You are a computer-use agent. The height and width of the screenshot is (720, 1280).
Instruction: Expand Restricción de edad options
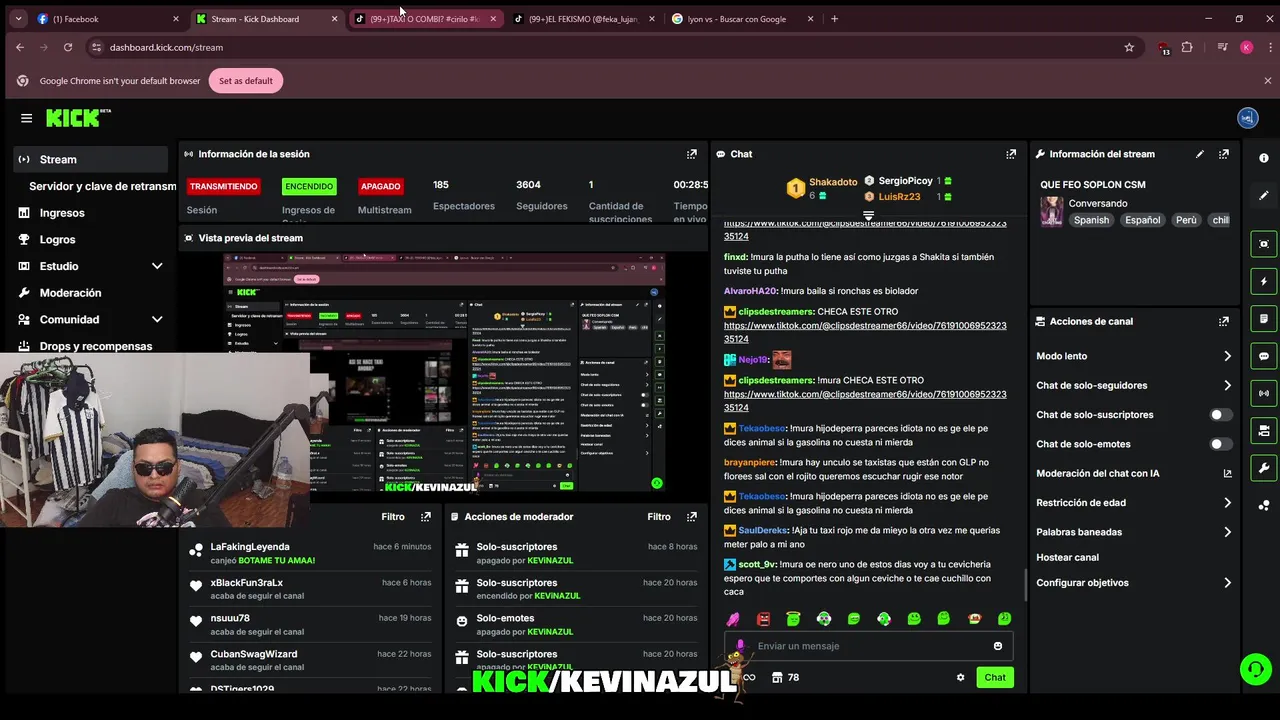[1227, 503]
